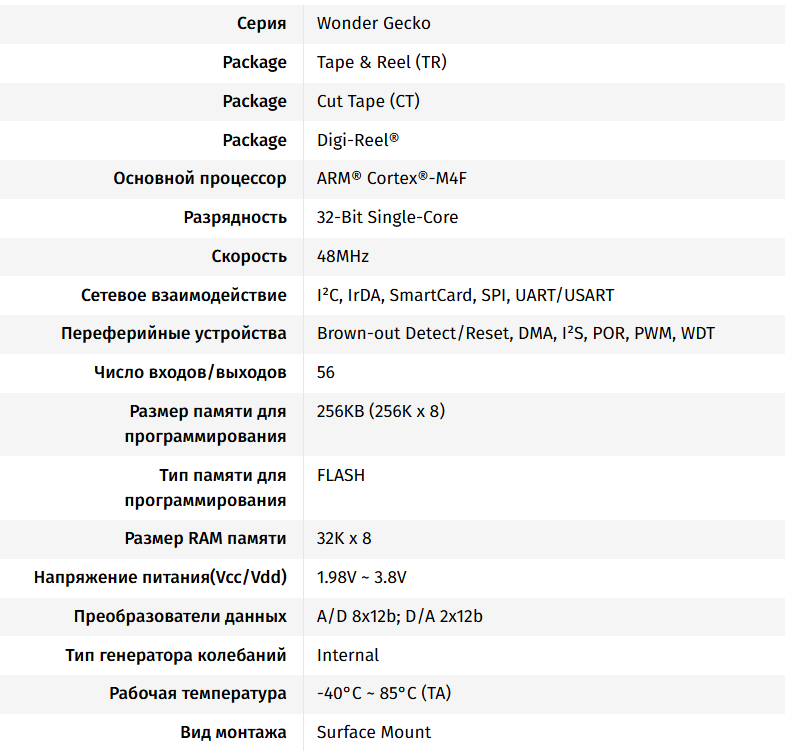The width and height of the screenshot is (785, 751).
Task: Click the 'ARM® Cortex®-M4F' processor value
Action: coord(391,179)
